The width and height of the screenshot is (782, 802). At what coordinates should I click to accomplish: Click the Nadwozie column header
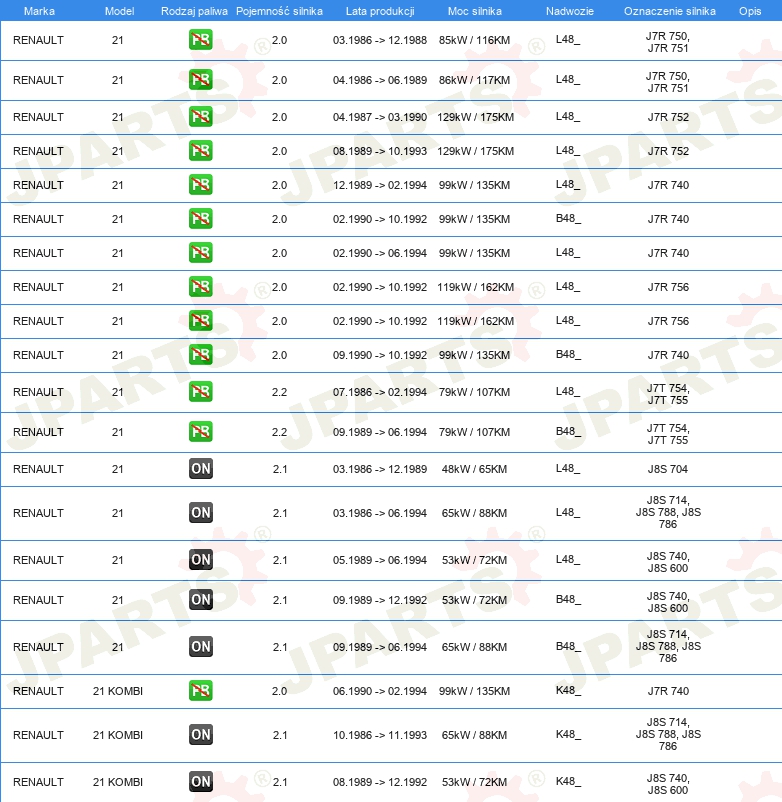[570, 11]
